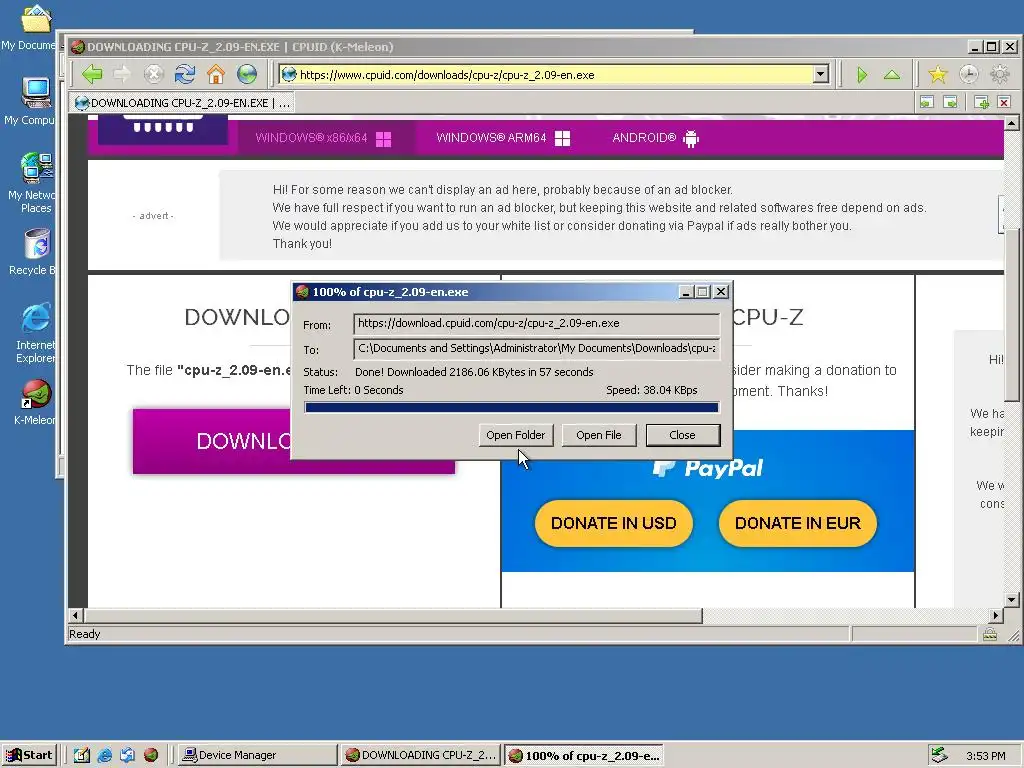Open the WINDOWS x86/x64 menu item

coord(323,138)
